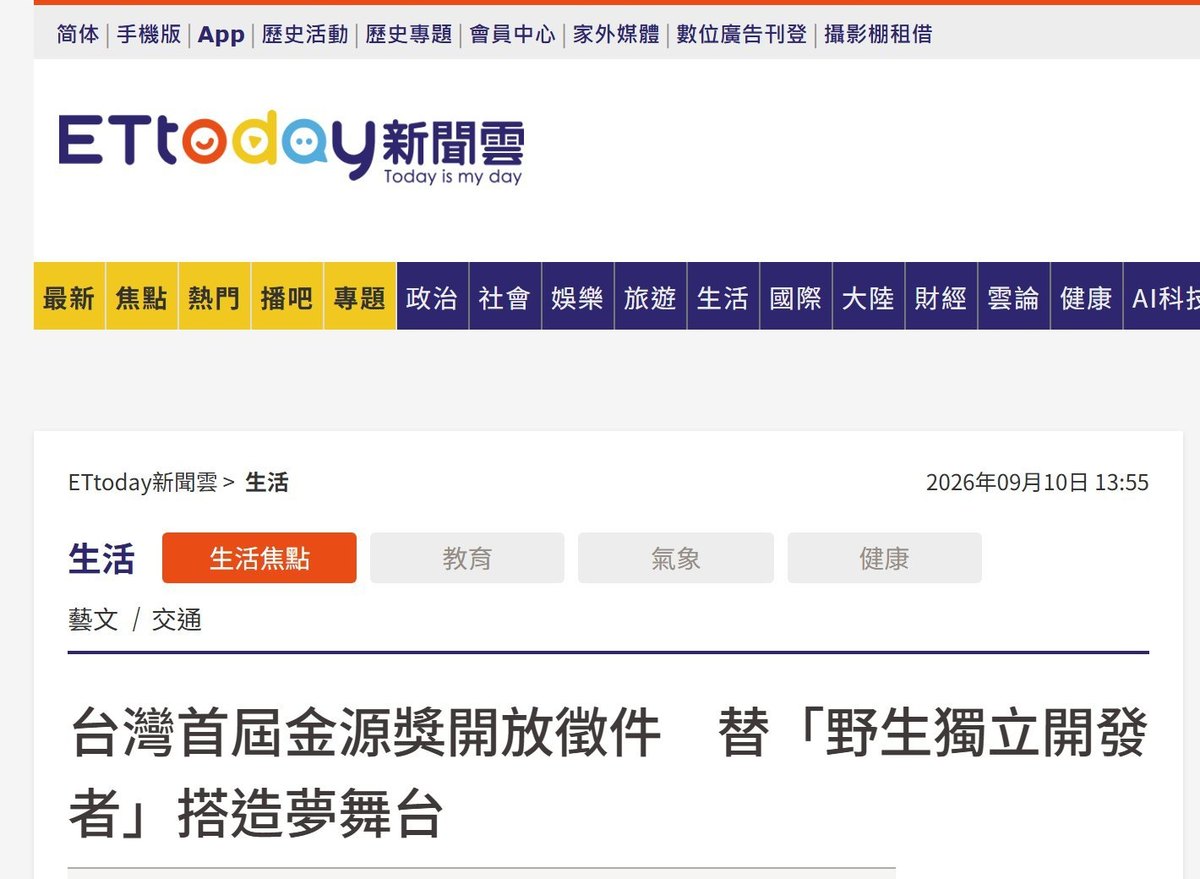The width and height of the screenshot is (1200, 879).
Task: Open the App link in top bar
Action: (x=221, y=34)
